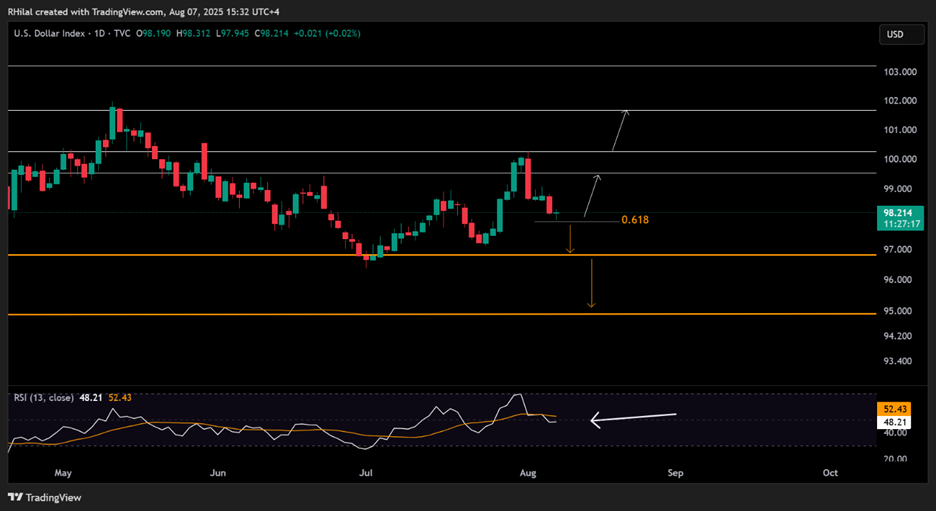Select the Aug label on the time axis

pyautogui.click(x=526, y=471)
